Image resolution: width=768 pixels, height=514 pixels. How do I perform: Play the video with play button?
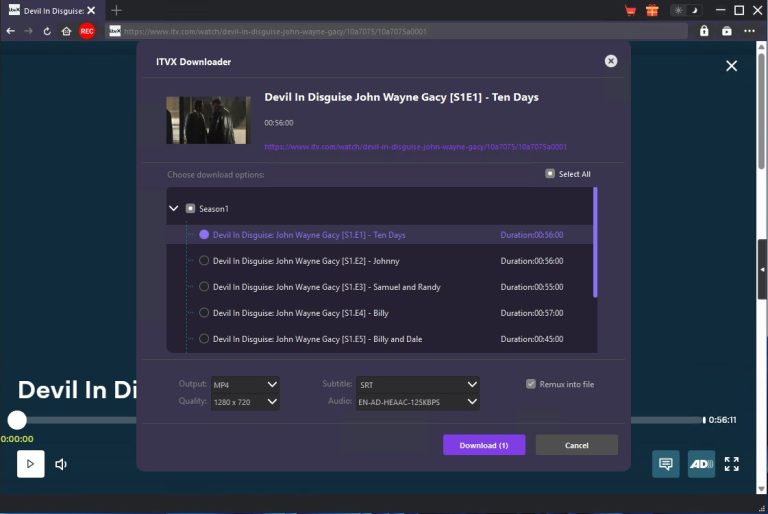tap(30, 464)
